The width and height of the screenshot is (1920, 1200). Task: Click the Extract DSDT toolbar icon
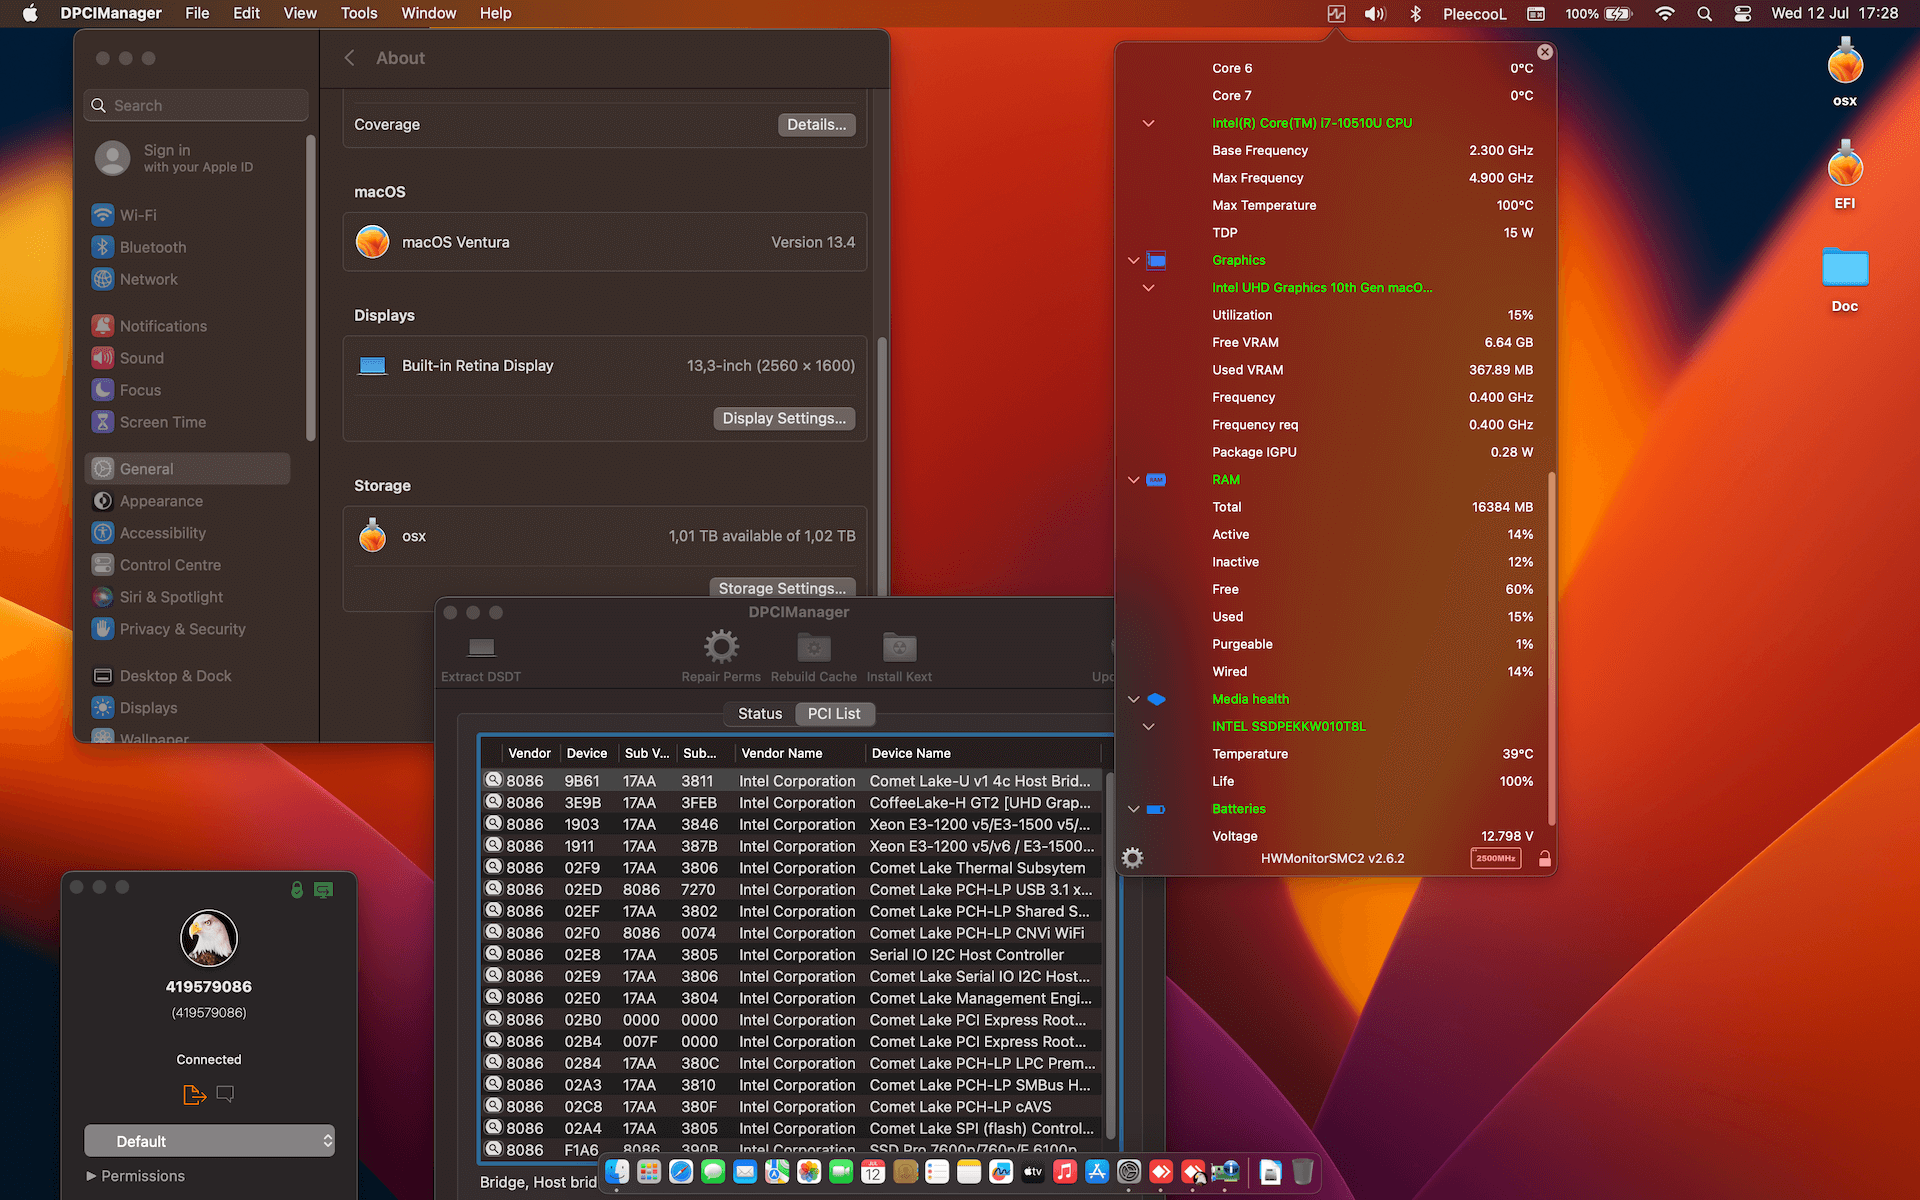click(481, 648)
